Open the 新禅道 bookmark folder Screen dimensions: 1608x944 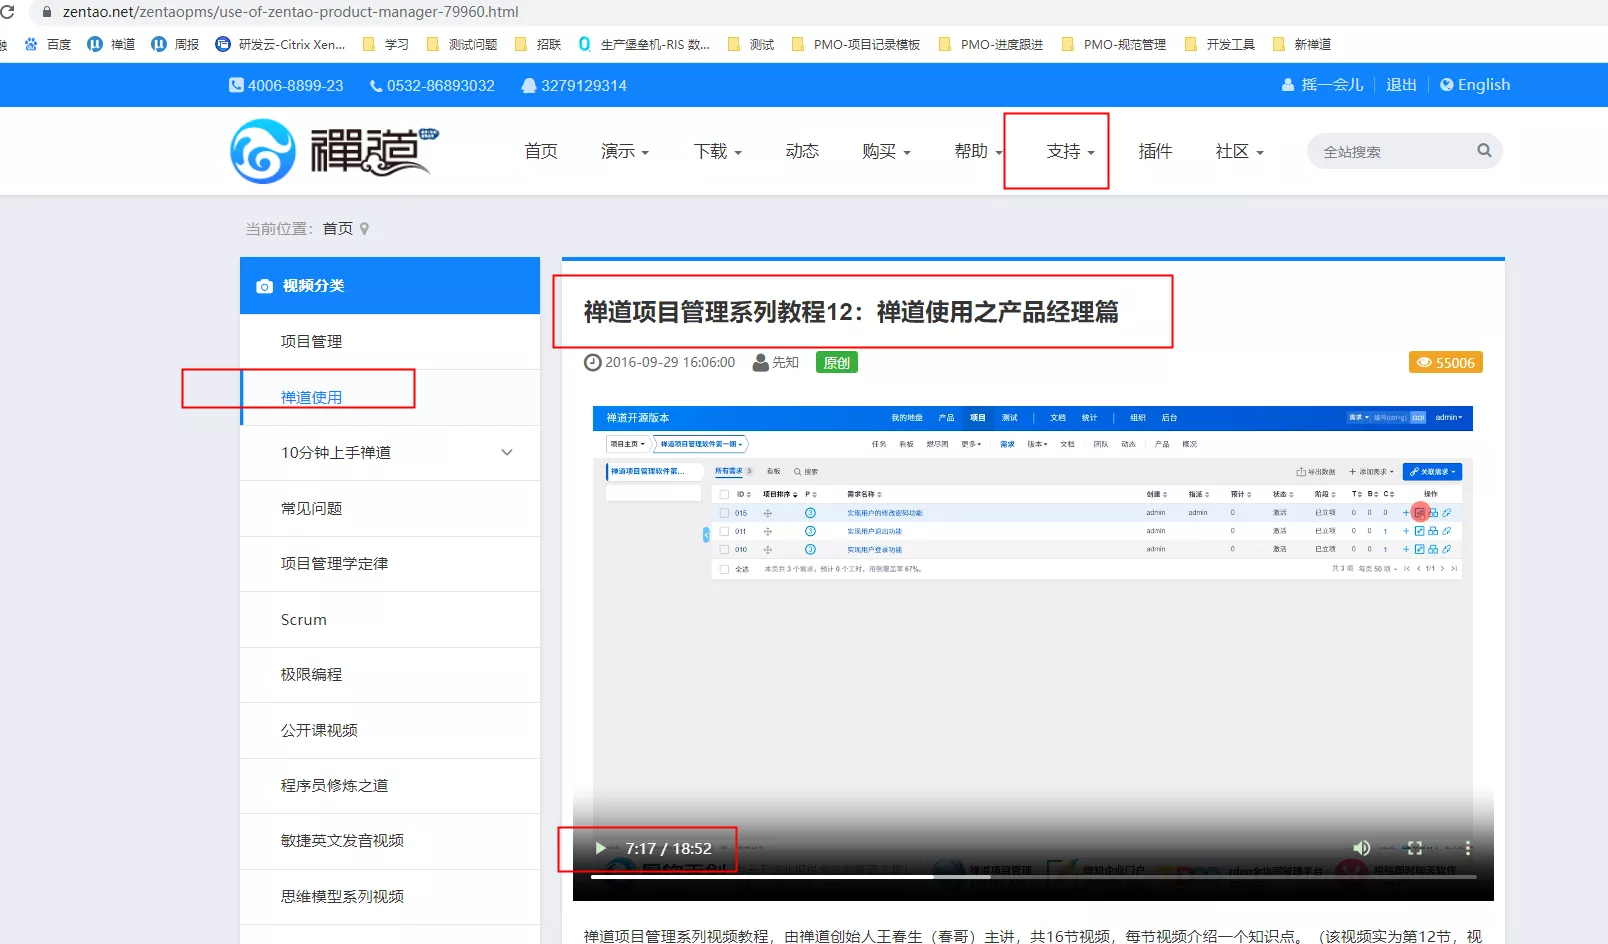pos(1302,44)
